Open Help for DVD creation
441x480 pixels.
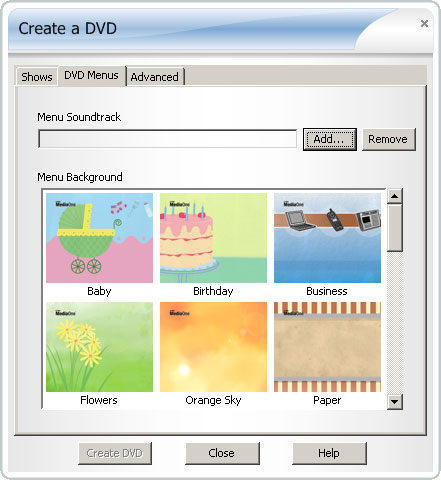tap(329, 453)
